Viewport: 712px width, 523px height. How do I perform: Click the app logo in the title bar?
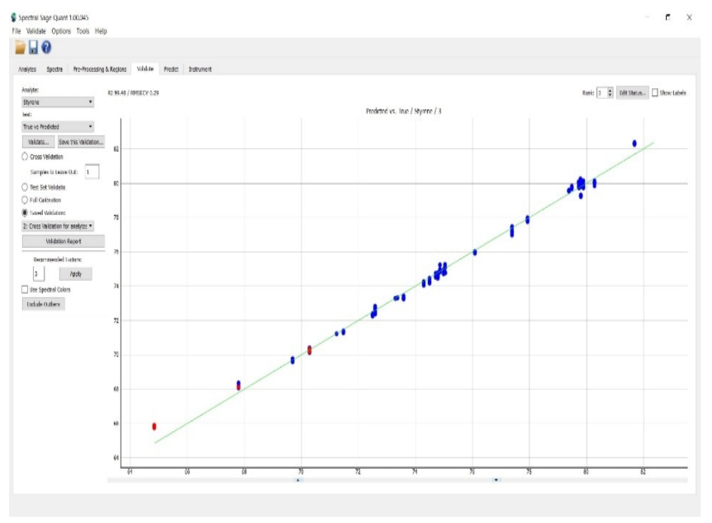pyautogui.click(x=14, y=17)
